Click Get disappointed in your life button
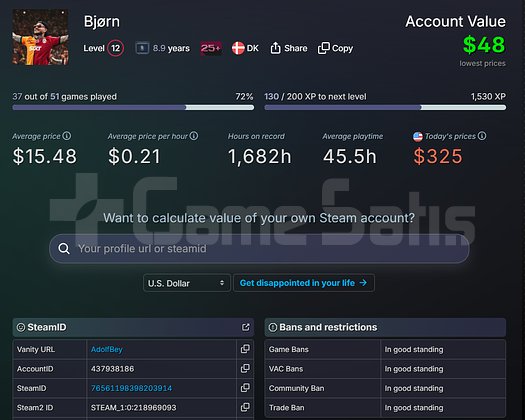 coord(304,283)
